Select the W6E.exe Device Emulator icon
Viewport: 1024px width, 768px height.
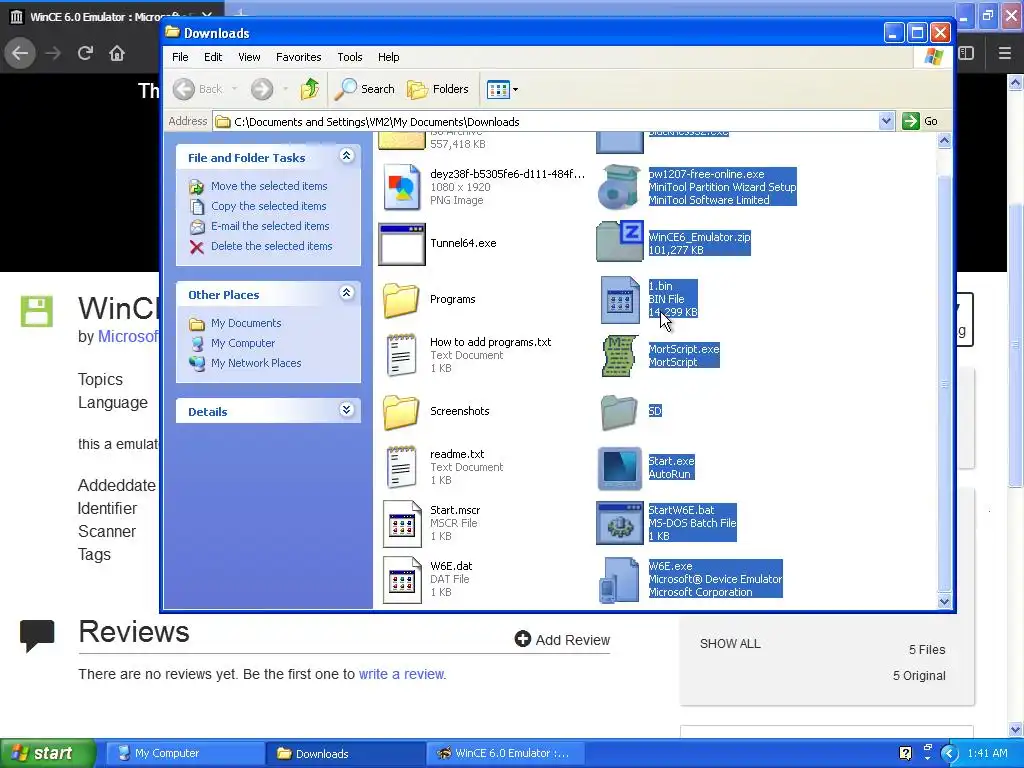619,579
